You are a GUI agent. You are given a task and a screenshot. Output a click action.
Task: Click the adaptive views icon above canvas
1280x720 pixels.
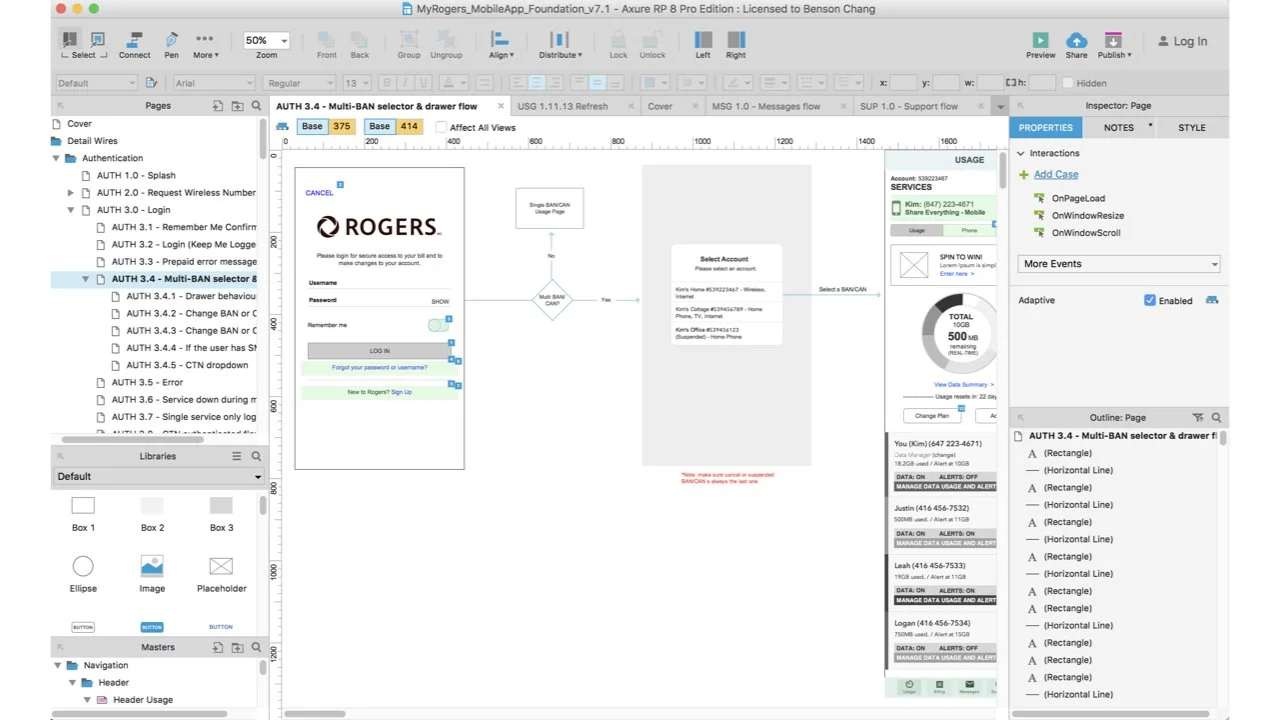point(282,127)
